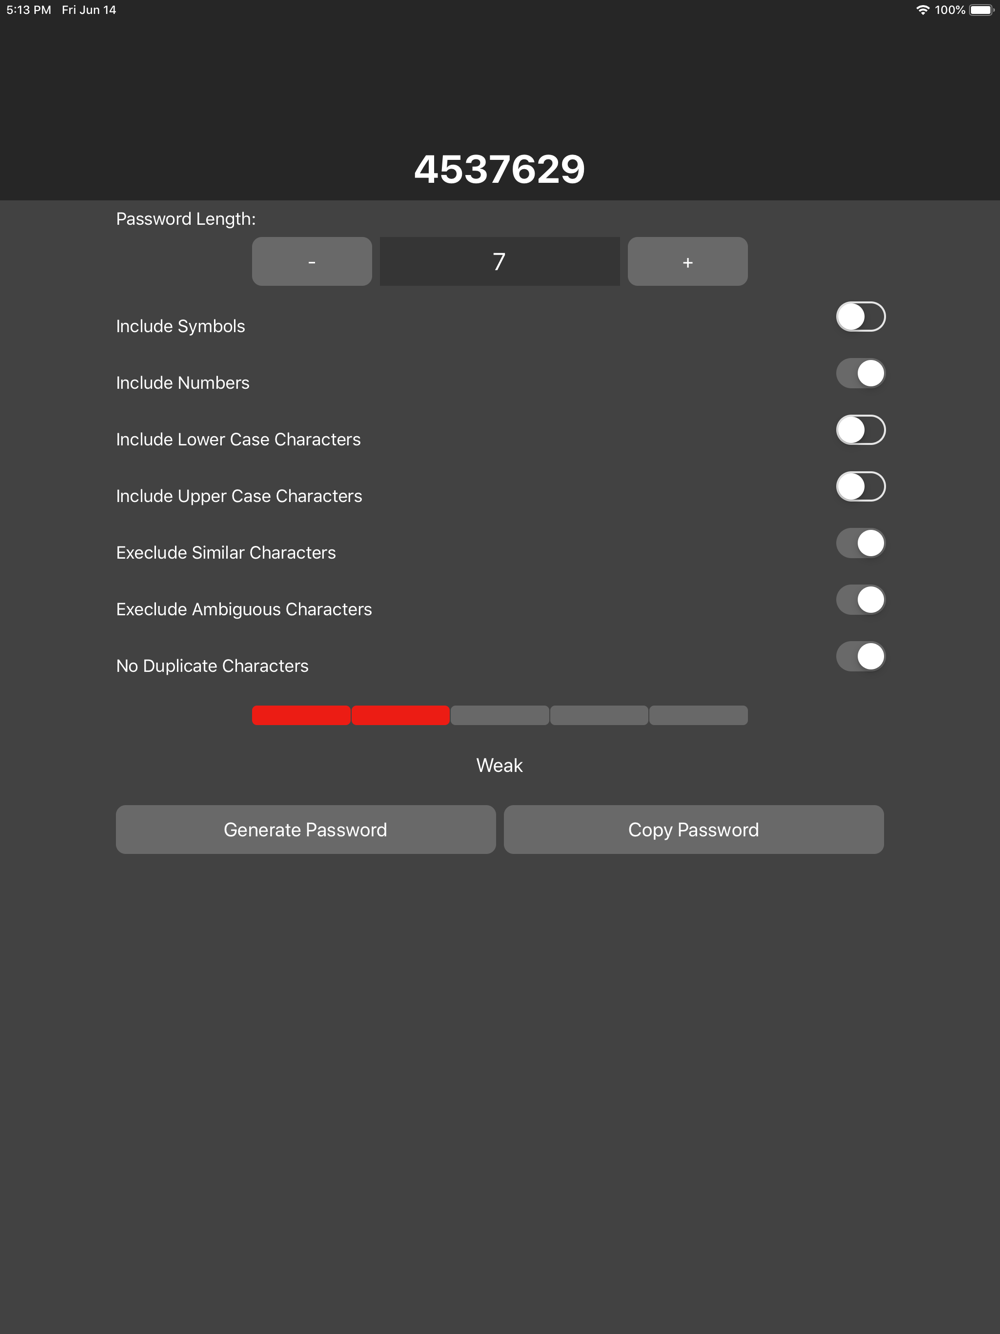Generate a new password
1000x1334 pixels.
pyautogui.click(x=306, y=830)
